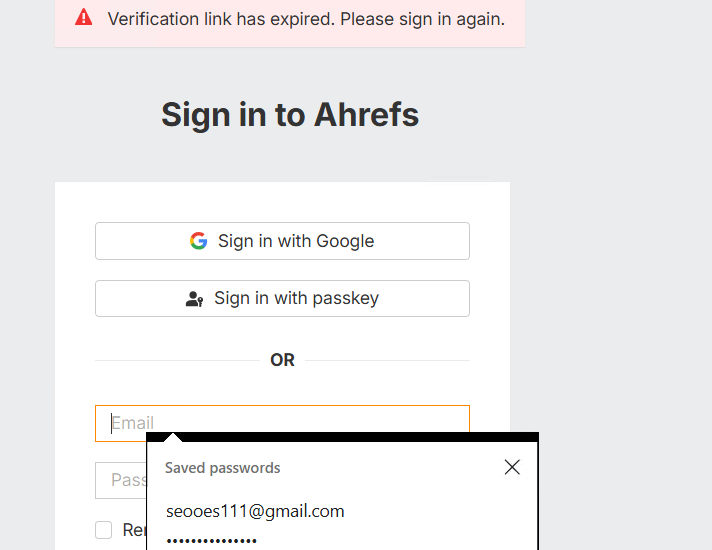Focus the Email input field

(300, 422)
